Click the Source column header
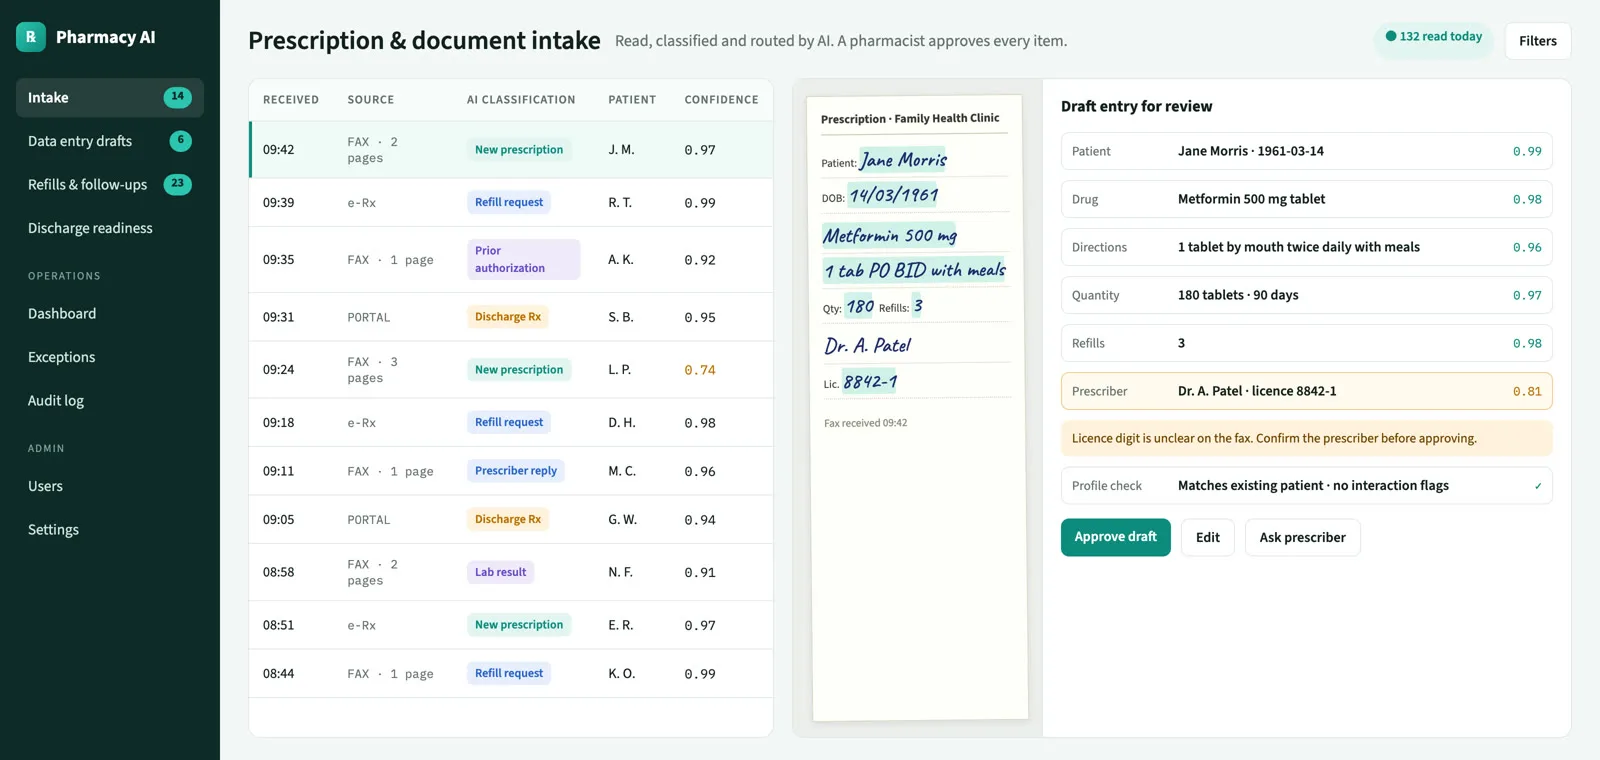 pyautogui.click(x=371, y=100)
